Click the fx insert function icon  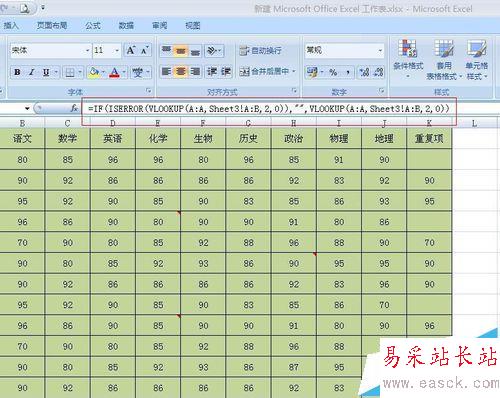click(x=74, y=108)
